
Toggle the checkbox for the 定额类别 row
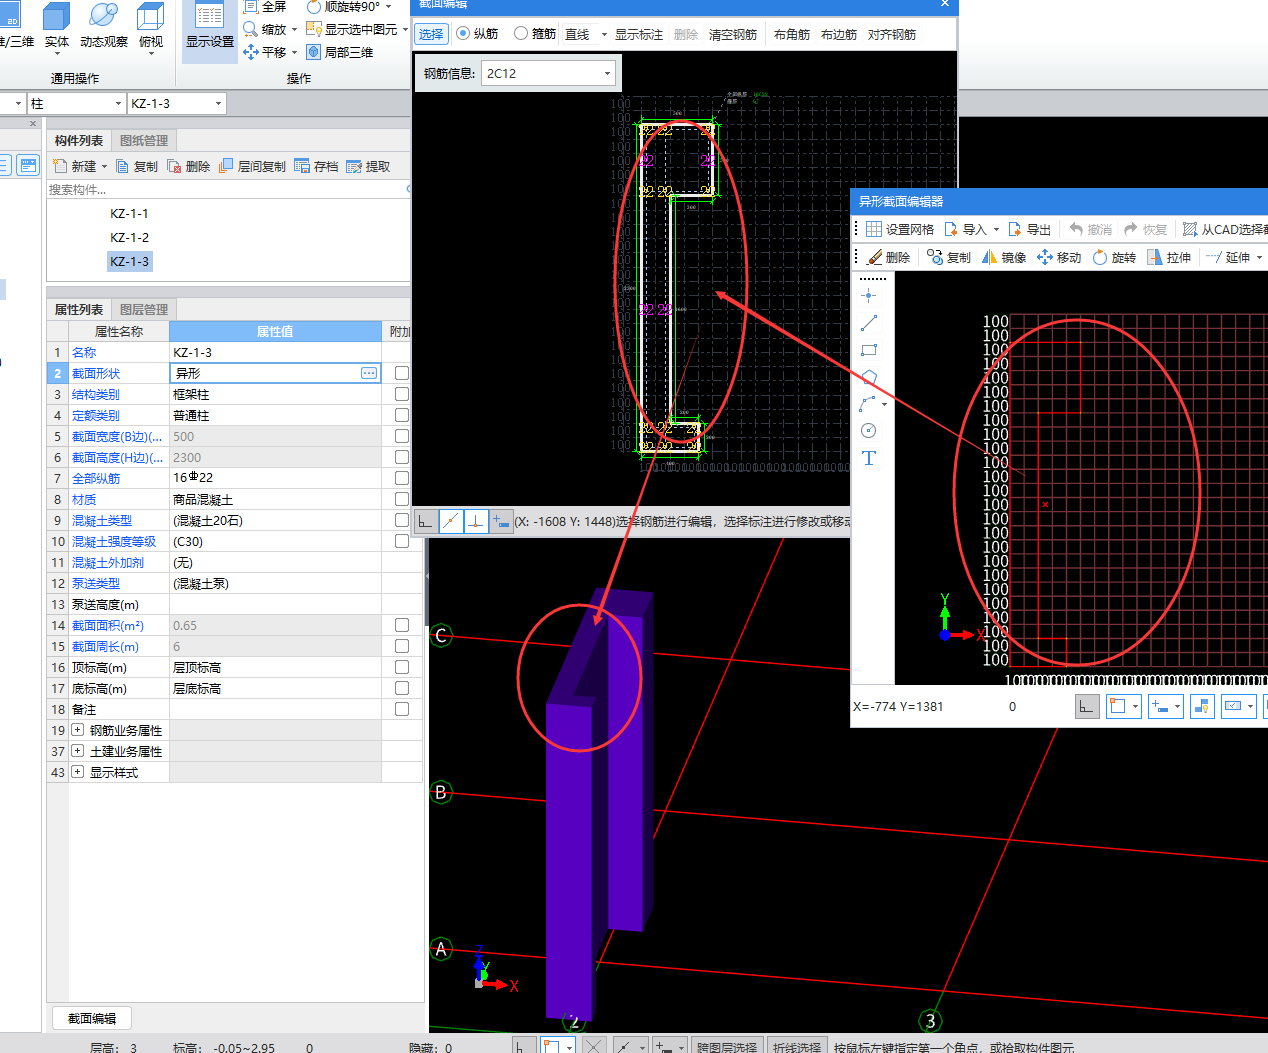[x=402, y=415]
